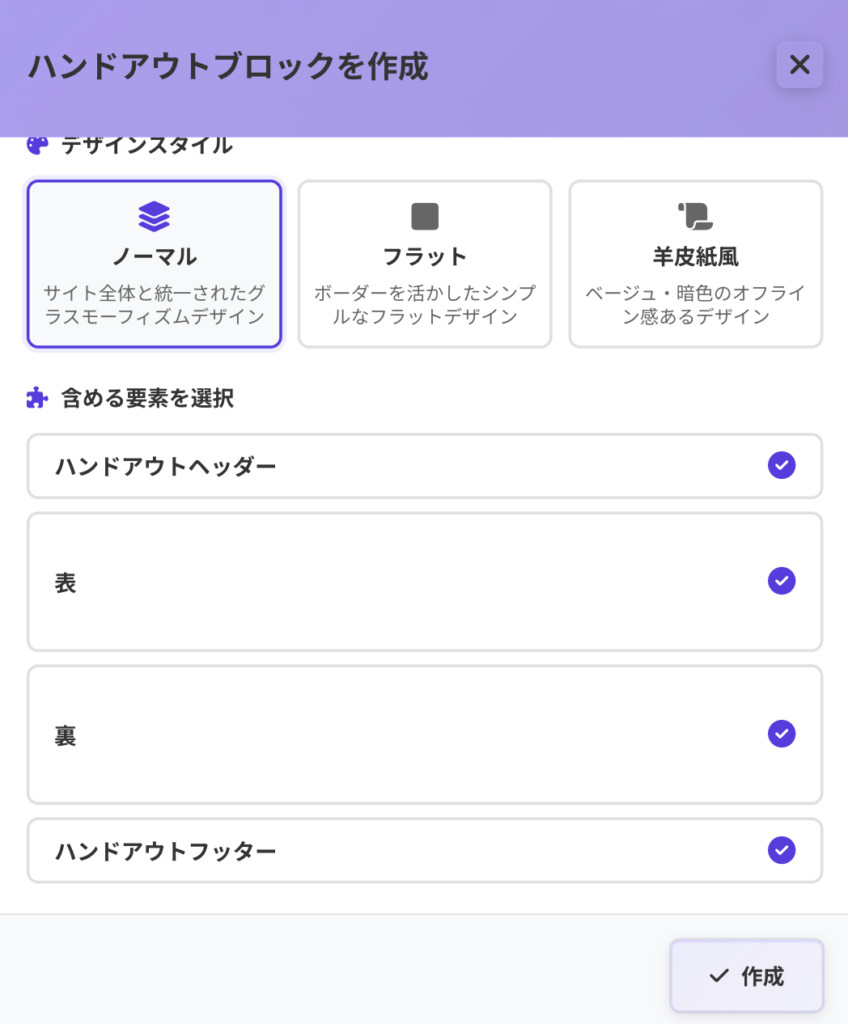848x1024 pixels.
Task: Uncheck the ハンドアウトヘッダー checkmark
Action: pos(781,465)
